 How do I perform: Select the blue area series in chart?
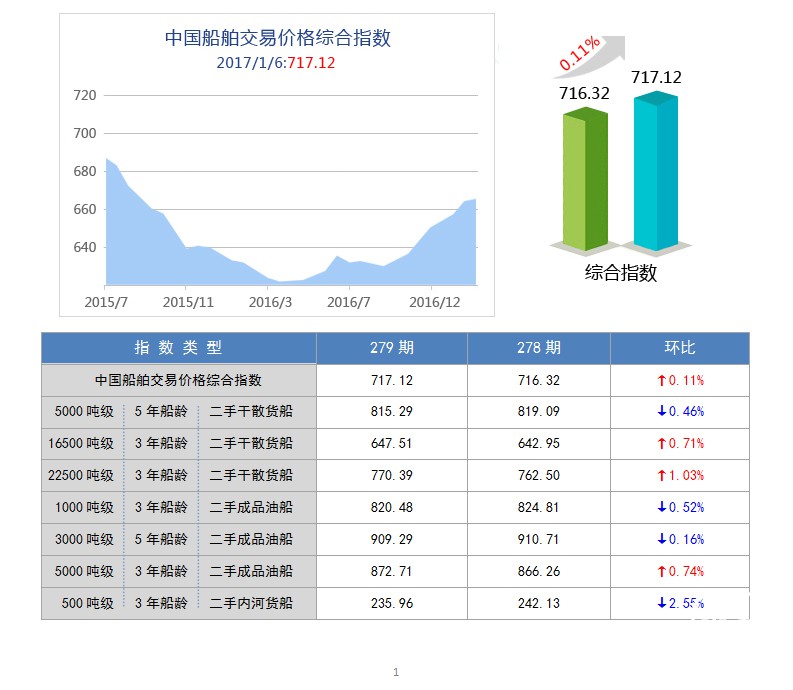(x=291, y=253)
